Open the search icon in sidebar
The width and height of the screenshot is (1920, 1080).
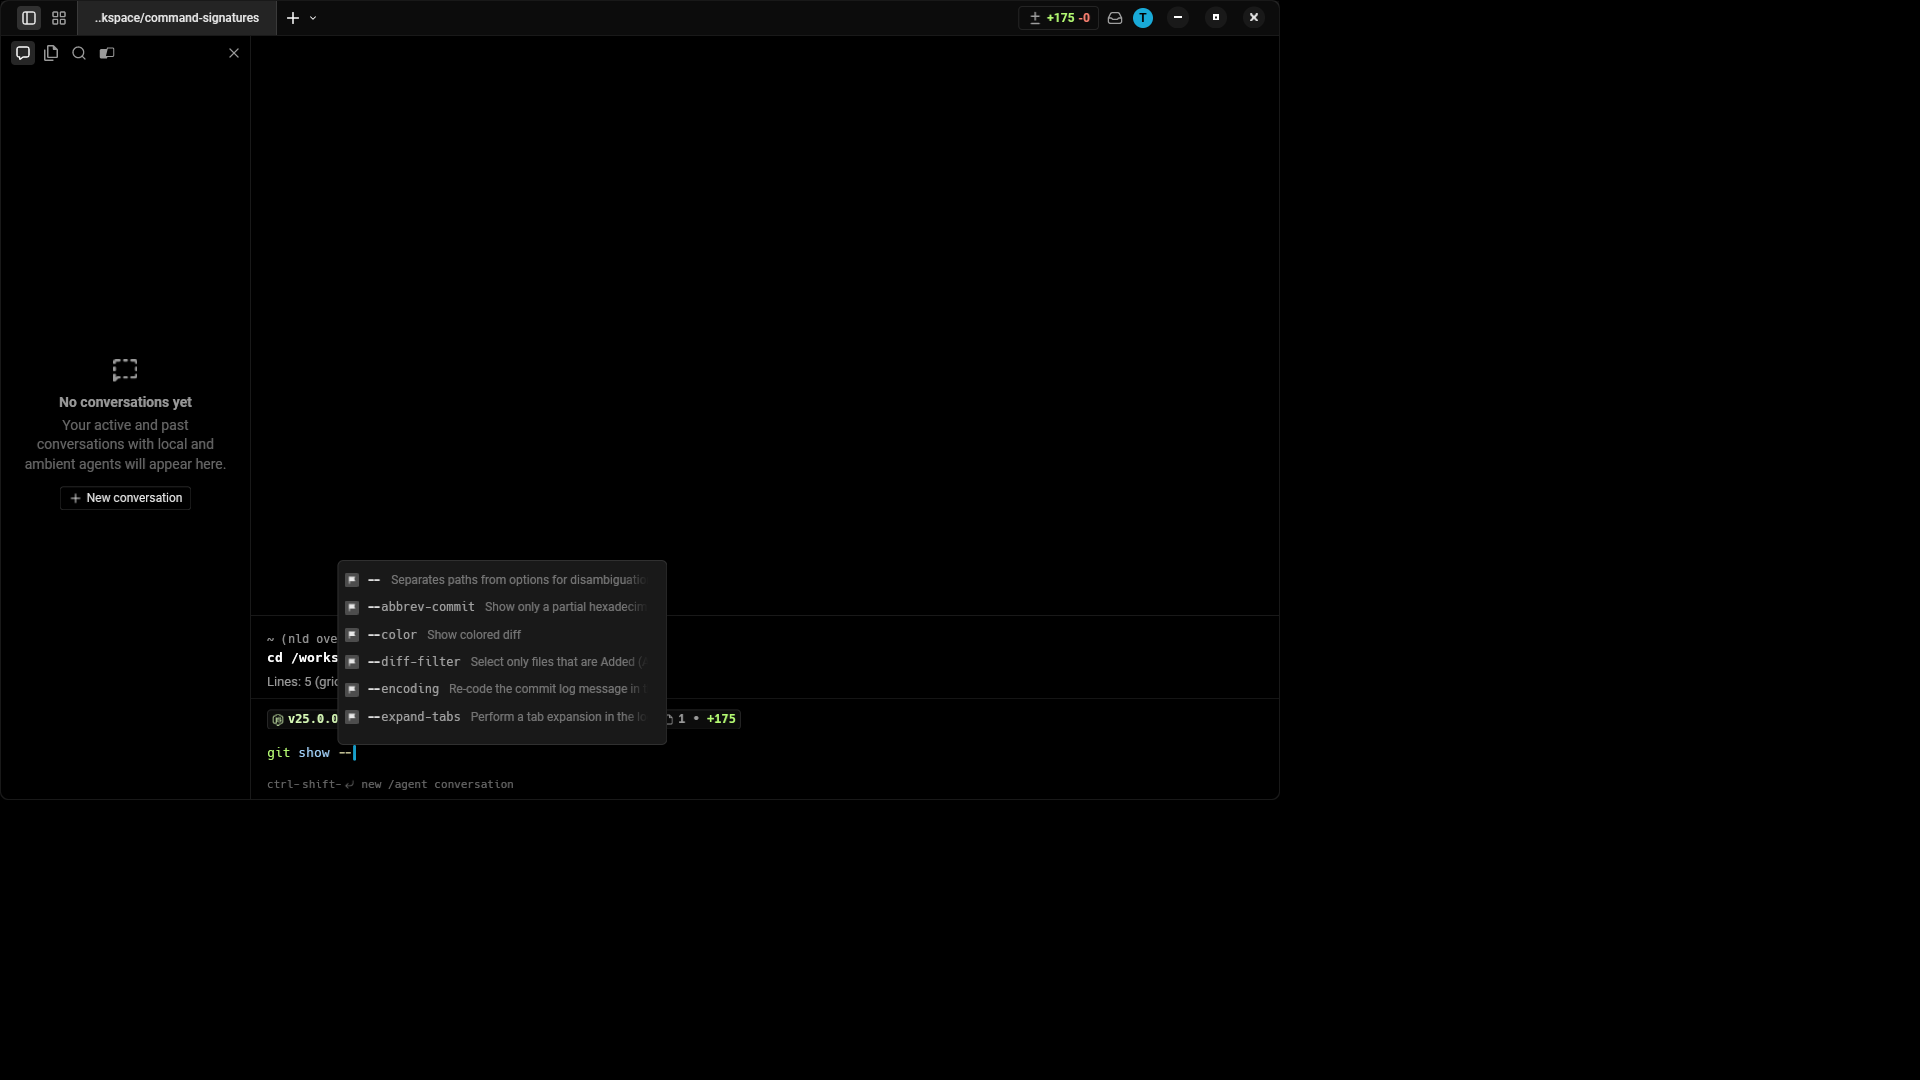pos(79,53)
